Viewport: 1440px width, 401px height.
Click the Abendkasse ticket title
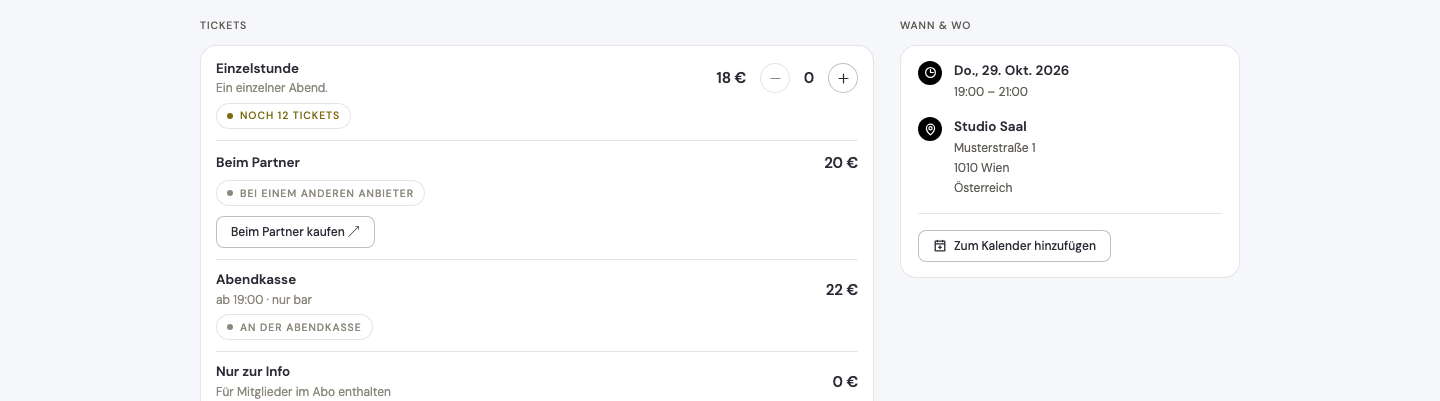tap(256, 279)
